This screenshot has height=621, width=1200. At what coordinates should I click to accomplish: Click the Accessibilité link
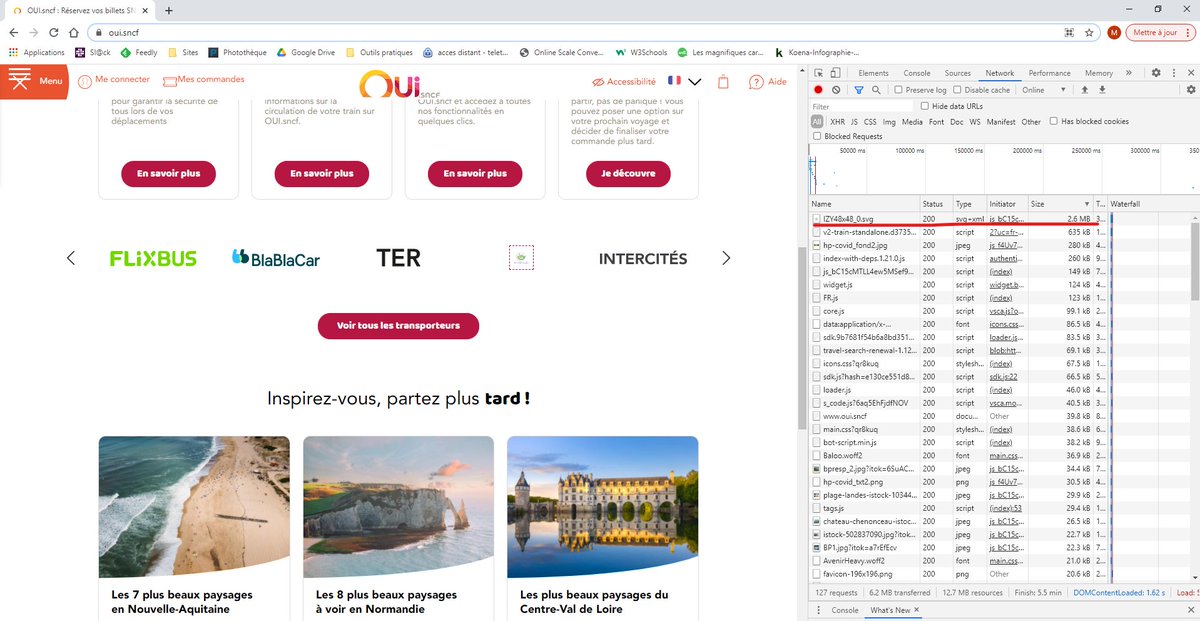[624, 82]
